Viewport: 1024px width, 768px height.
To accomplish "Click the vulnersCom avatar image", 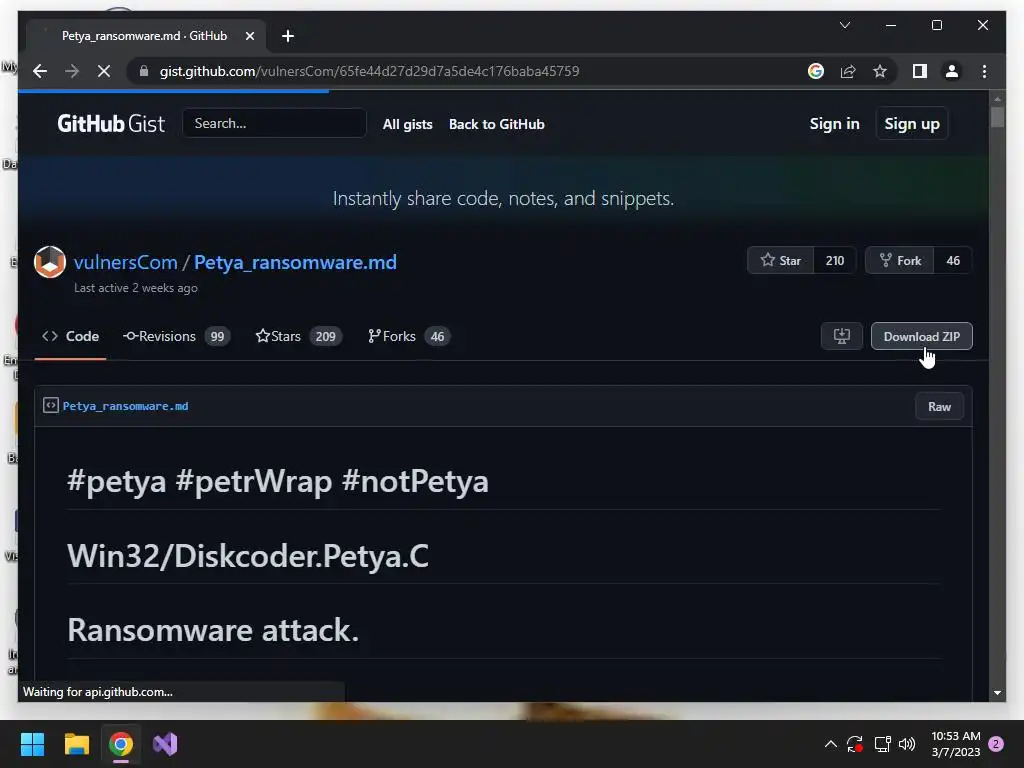I will click(50, 262).
